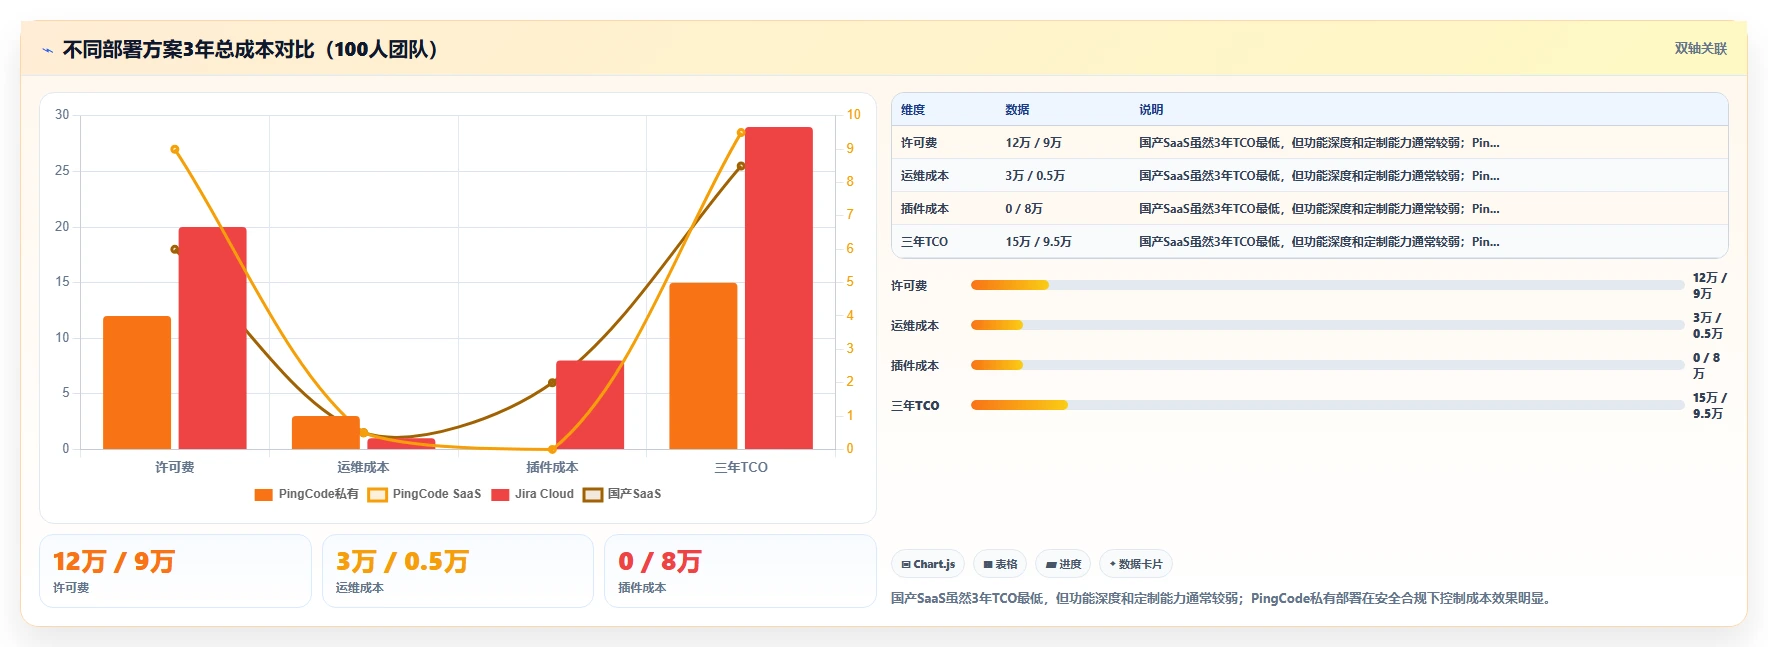Click the 0 / 8万 table value
The image size is (1768, 647).
pyautogui.click(x=1024, y=209)
